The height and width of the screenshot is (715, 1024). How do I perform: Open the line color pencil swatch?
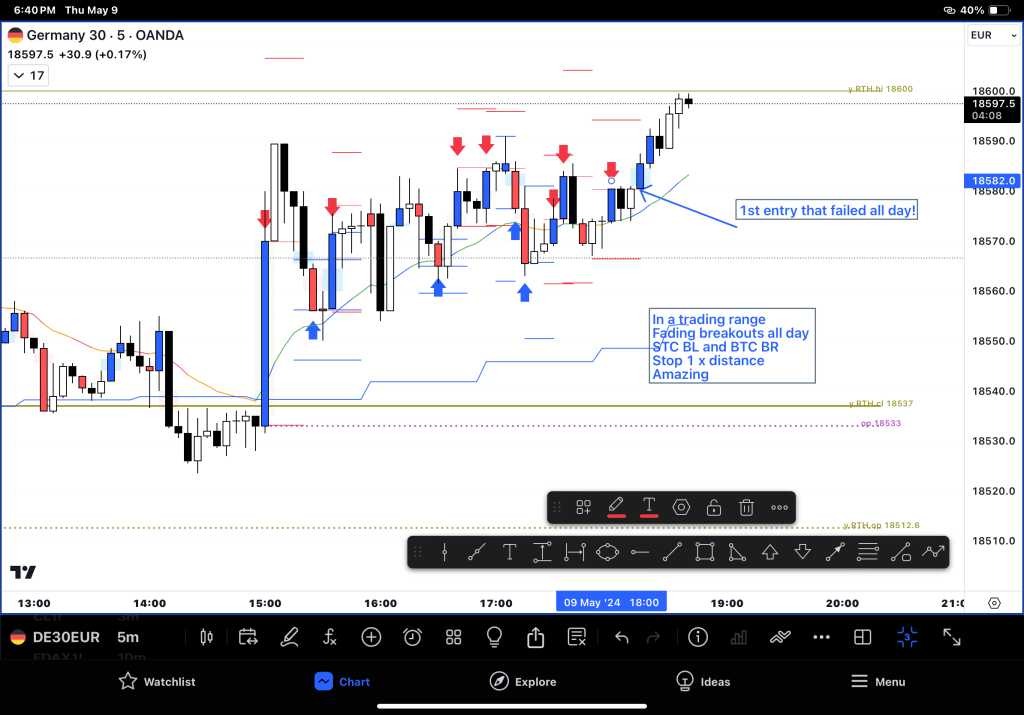pyautogui.click(x=616, y=507)
